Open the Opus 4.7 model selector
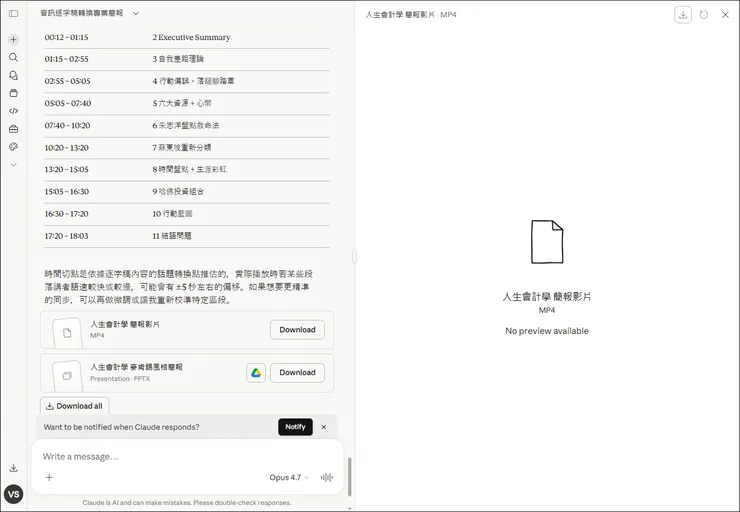This screenshot has height=512, width=740. point(289,478)
